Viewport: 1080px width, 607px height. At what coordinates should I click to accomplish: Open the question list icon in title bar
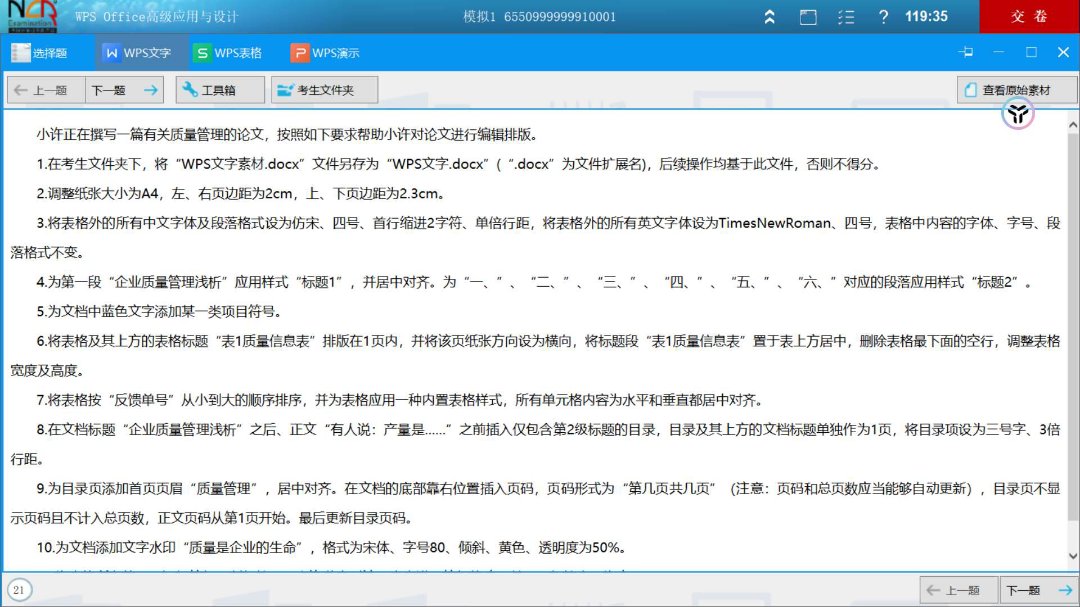(846, 17)
